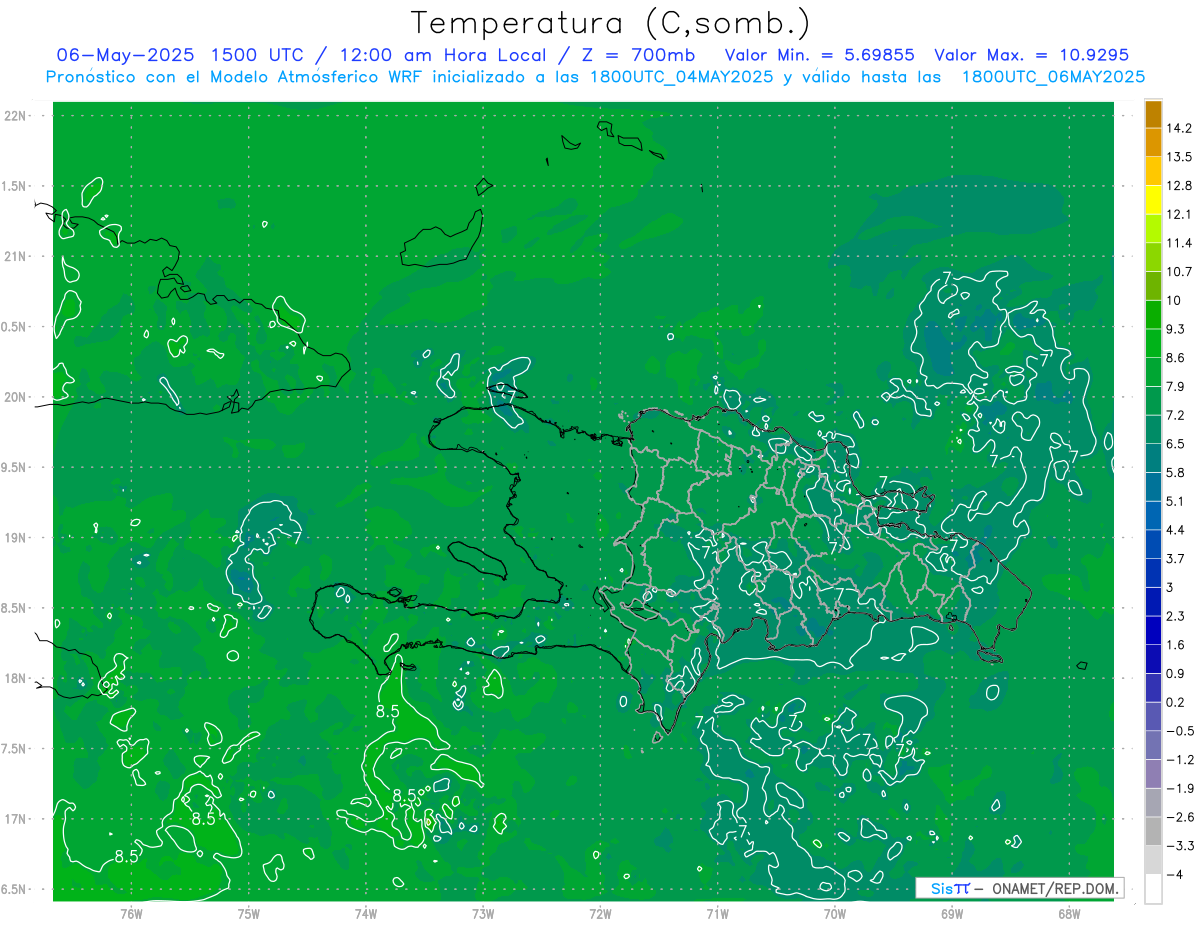Click the 'ONAMET/REP.DOM.' credit label

(x=1055, y=888)
